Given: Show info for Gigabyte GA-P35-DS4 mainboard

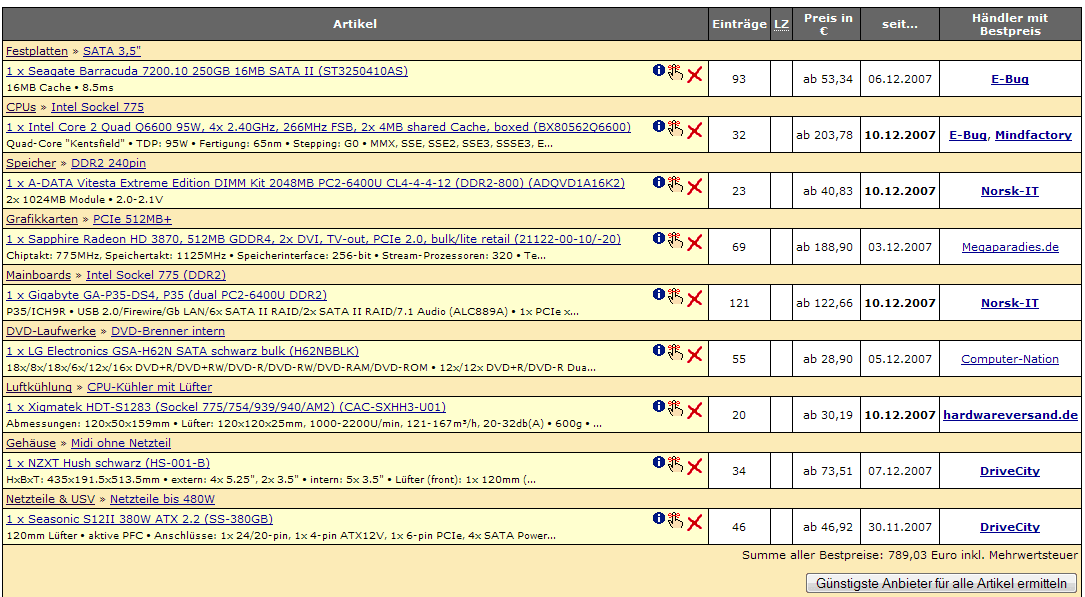Looking at the screenshot, I should click(659, 295).
